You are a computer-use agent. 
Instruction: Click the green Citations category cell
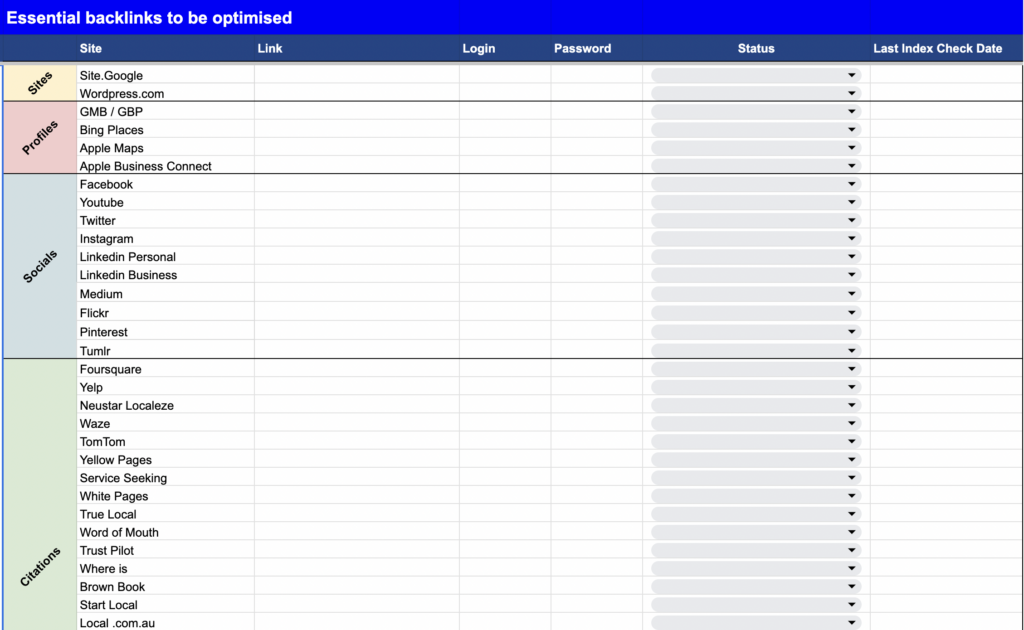click(40, 494)
